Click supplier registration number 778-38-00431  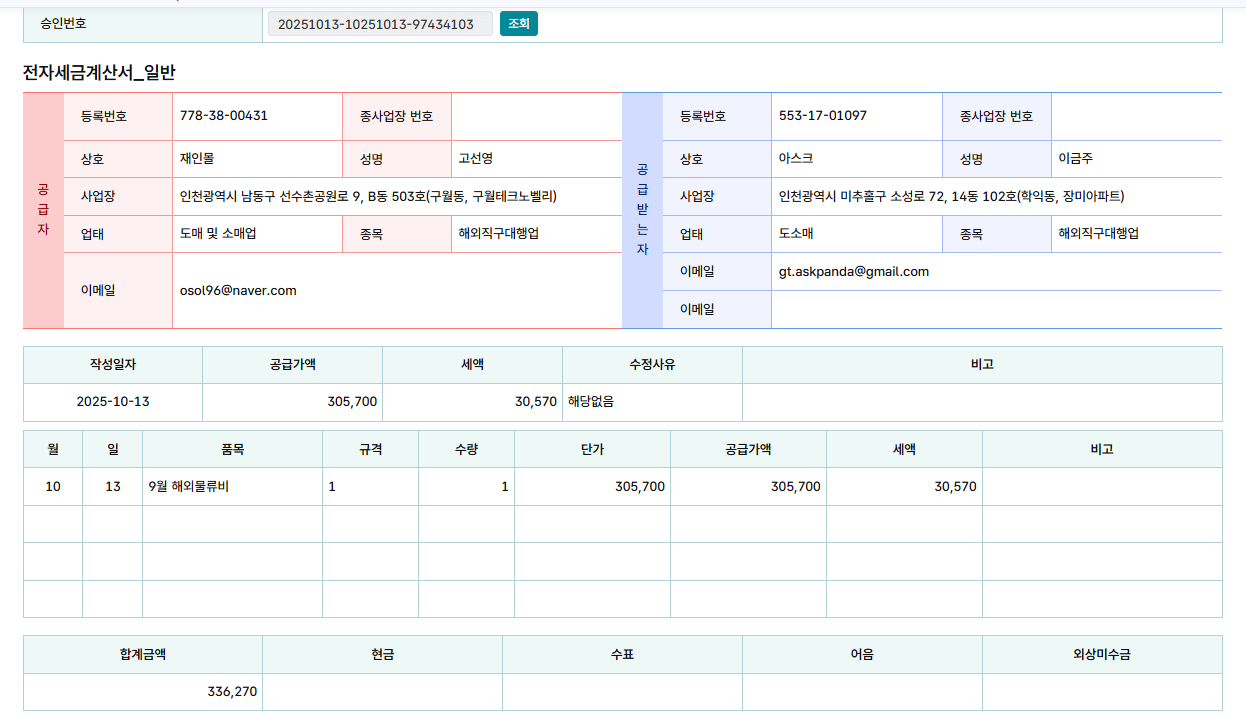point(223,116)
